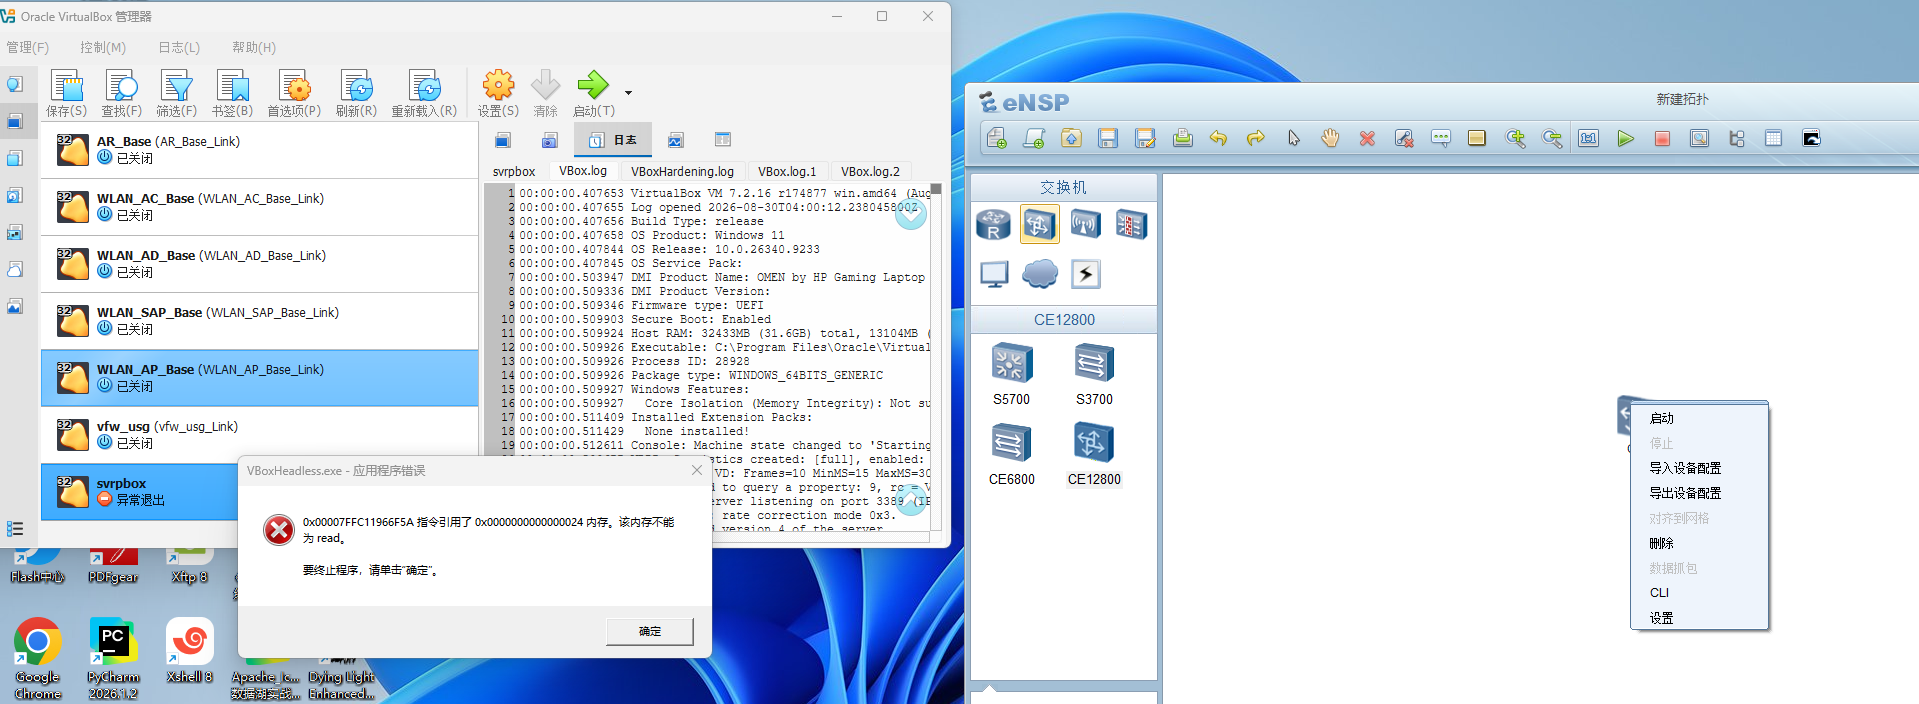Pick the S5700 switch device

1011,373
